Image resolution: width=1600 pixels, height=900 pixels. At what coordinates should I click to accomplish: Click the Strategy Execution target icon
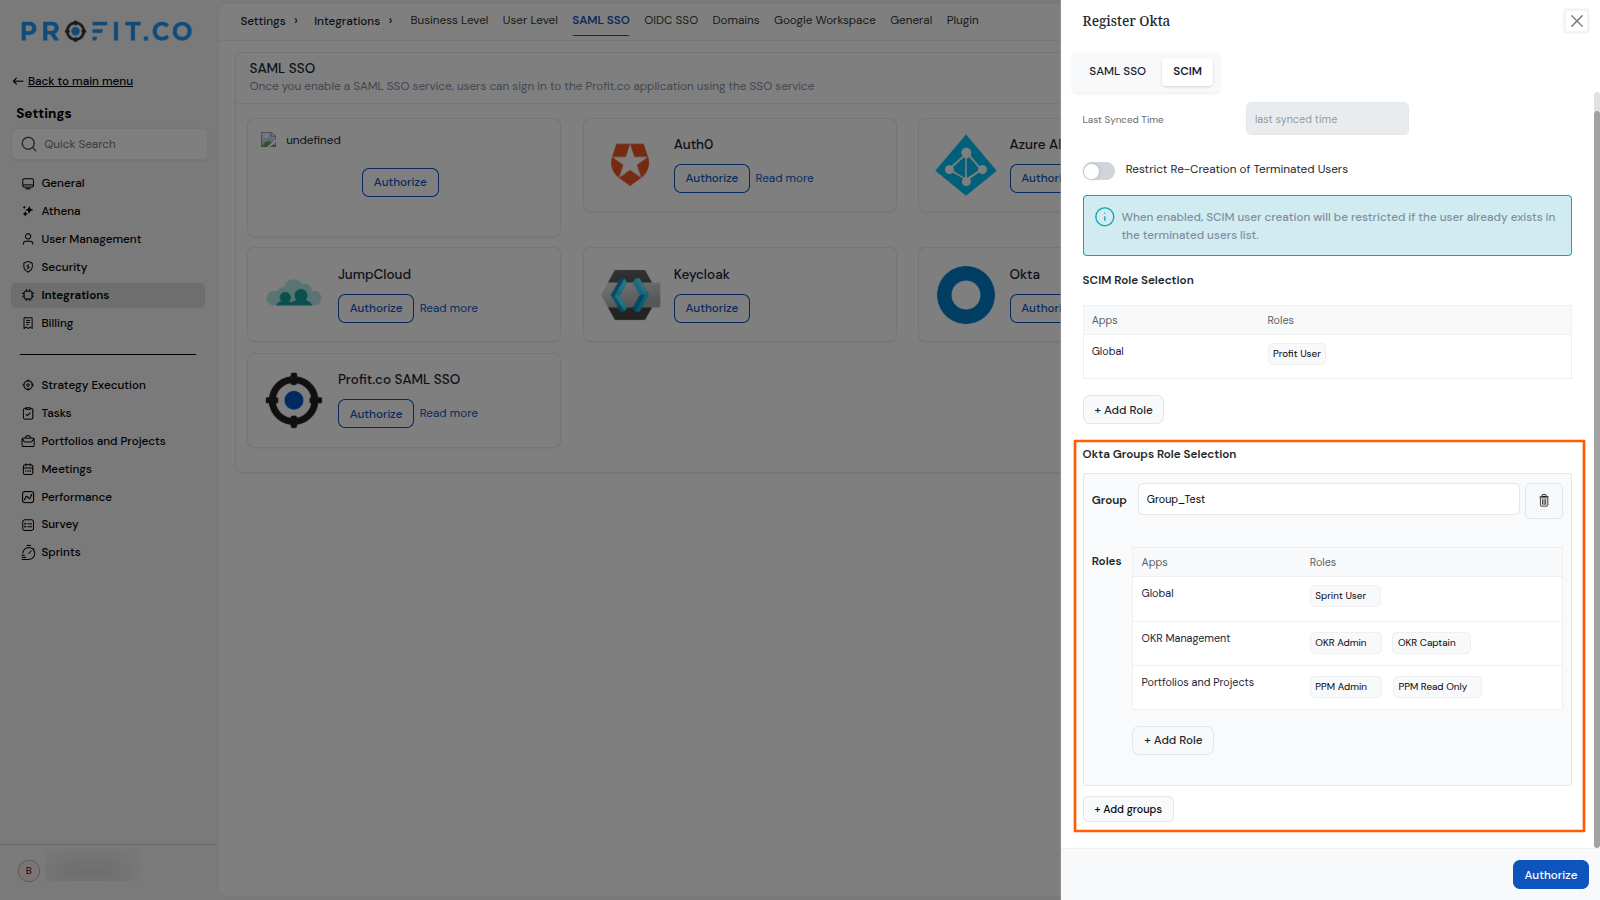(x=28, y=386)
